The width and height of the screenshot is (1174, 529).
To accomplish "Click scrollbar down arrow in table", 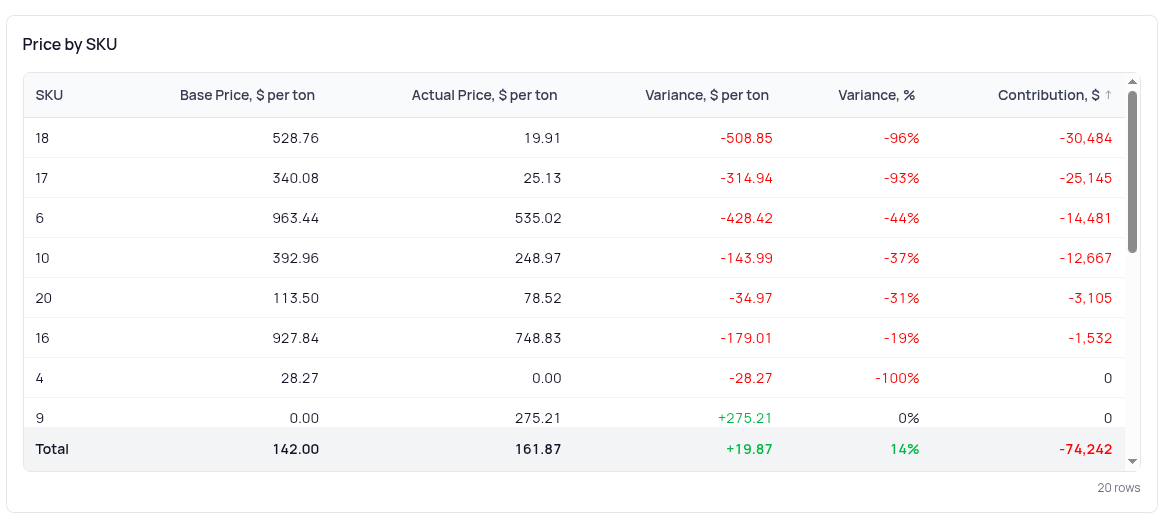I will coord(1132,461).
